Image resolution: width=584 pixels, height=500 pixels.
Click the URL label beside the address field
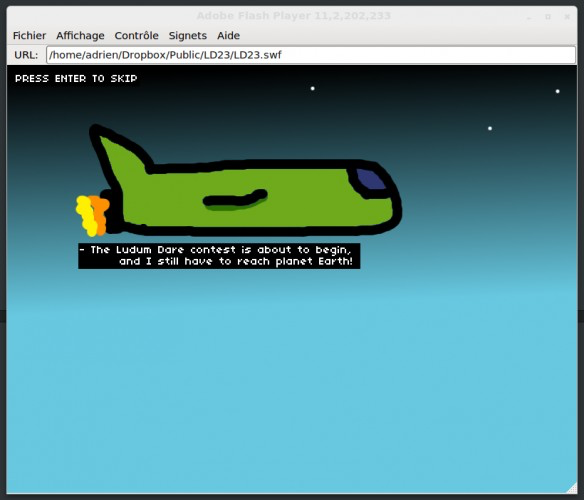26,55
